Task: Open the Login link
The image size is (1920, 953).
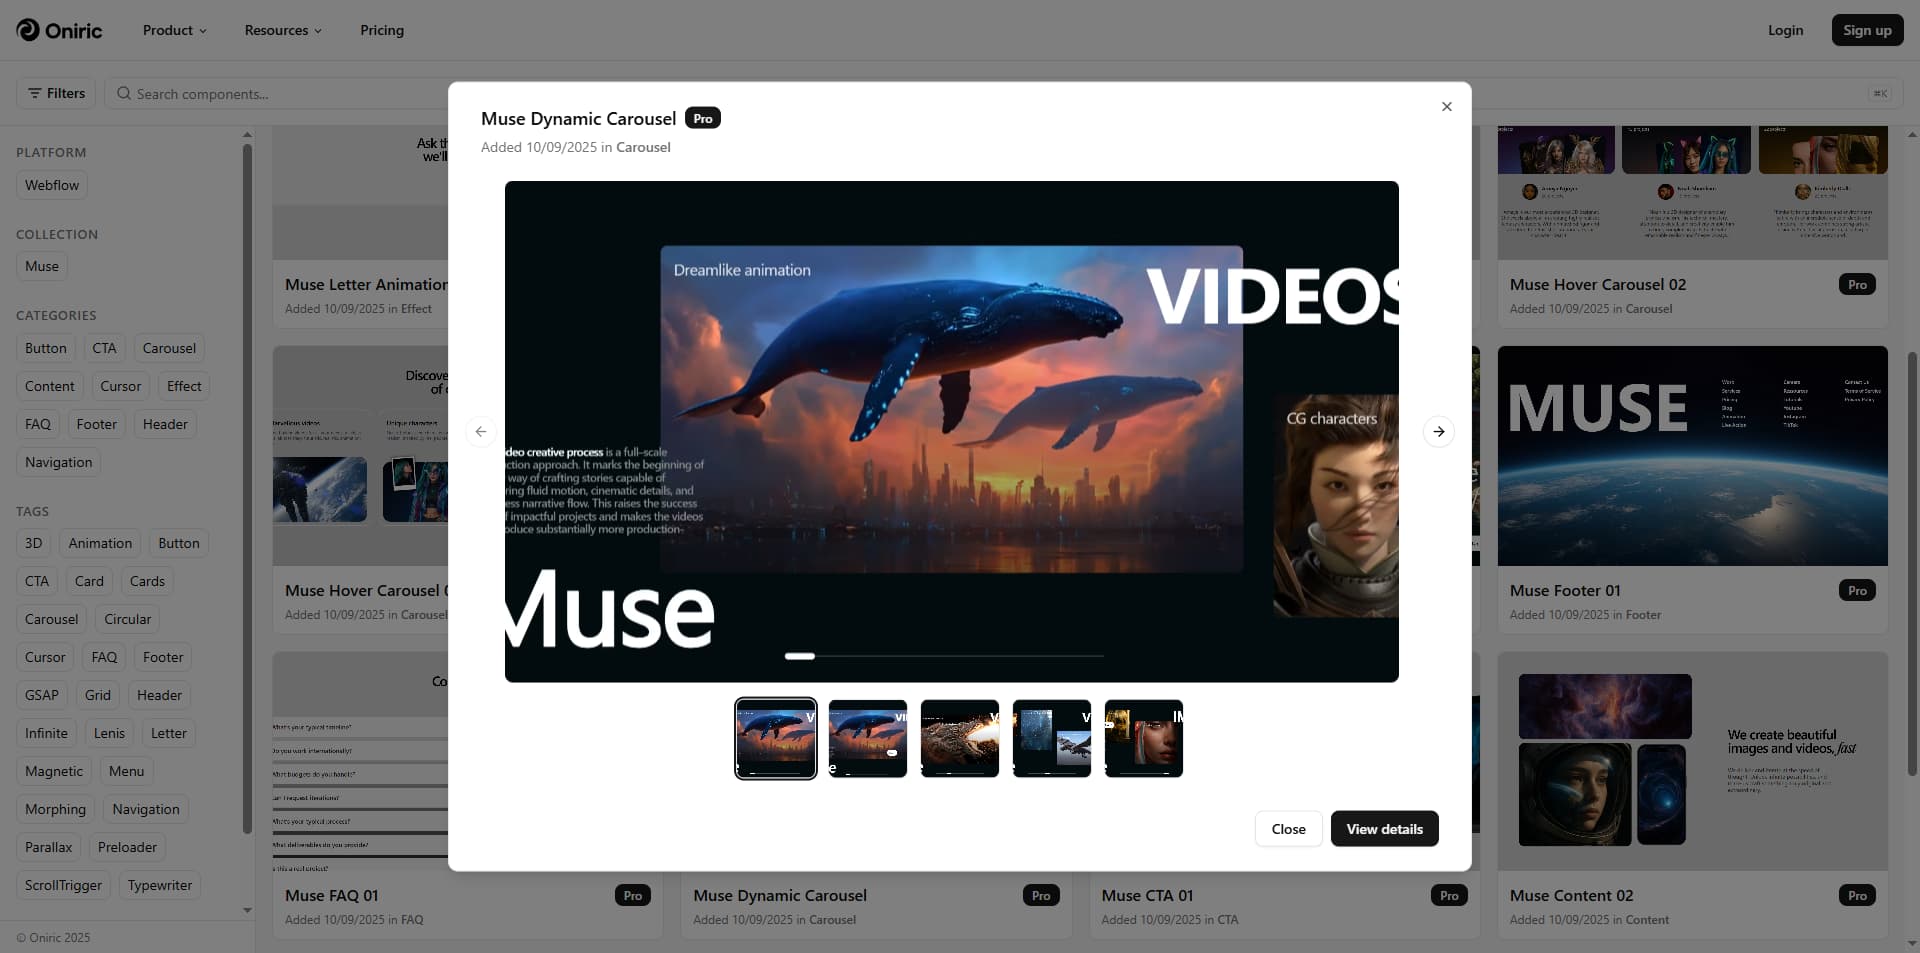Action: [x=1785, y=30]
